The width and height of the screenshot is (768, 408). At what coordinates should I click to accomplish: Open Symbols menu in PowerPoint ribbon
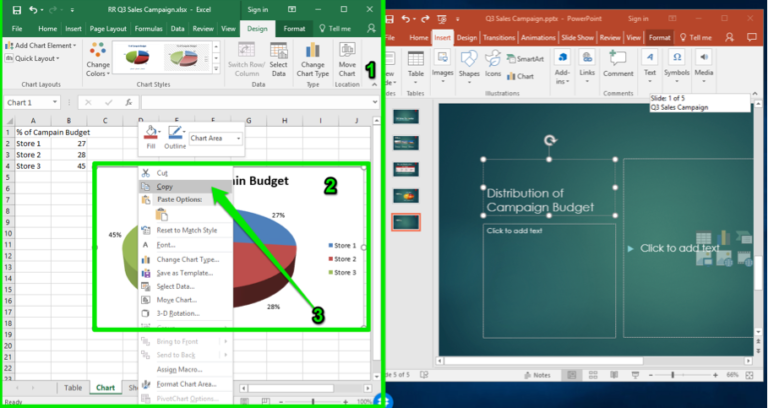pos(677,66)
